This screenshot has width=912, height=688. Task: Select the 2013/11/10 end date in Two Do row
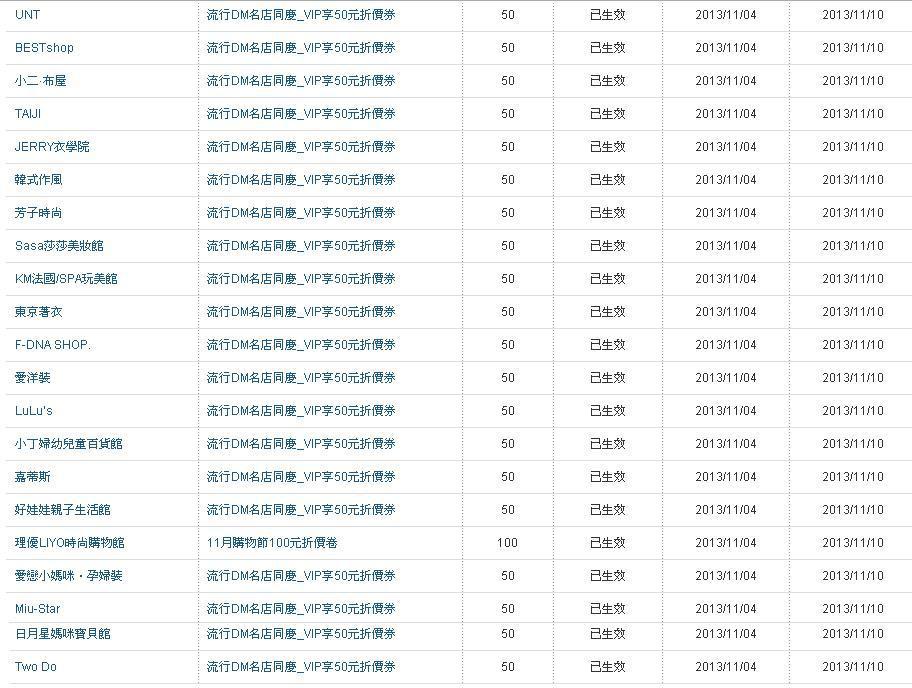click(x=853, y=666)
